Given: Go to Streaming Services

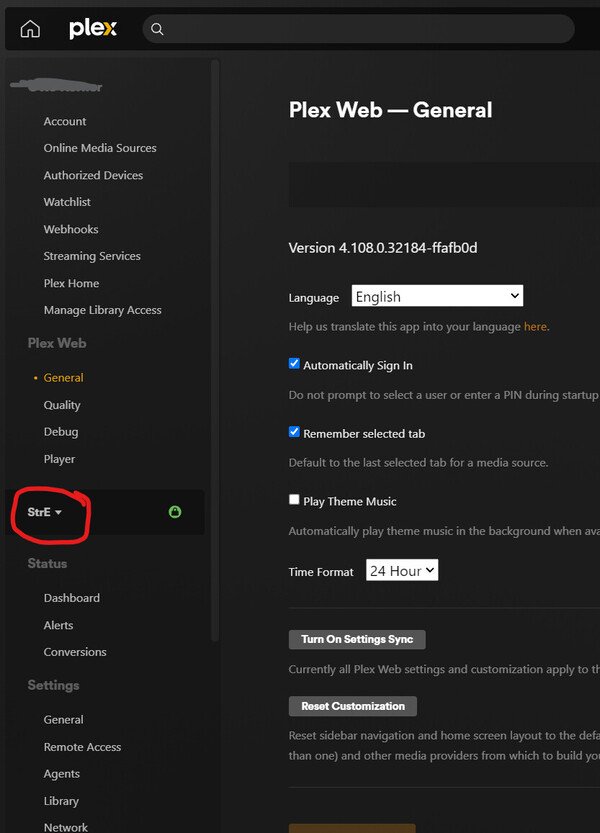Looking at the screenshot, I should click(x=92, y=256).
